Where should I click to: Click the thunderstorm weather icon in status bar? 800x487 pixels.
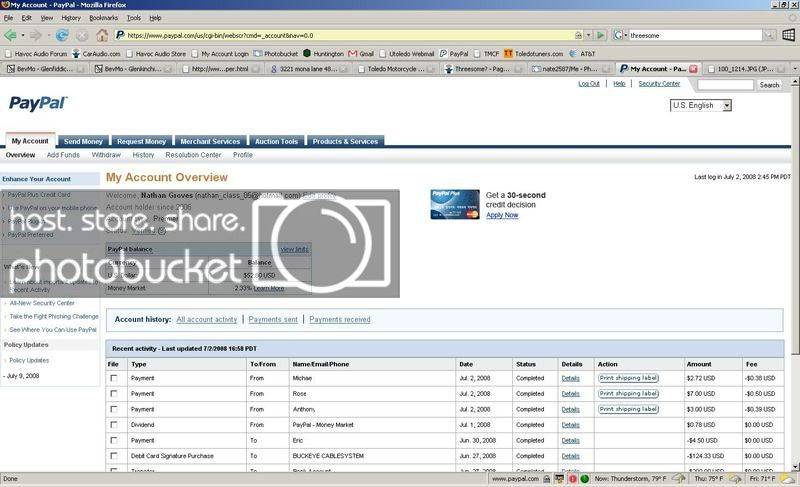click(679, 478)
